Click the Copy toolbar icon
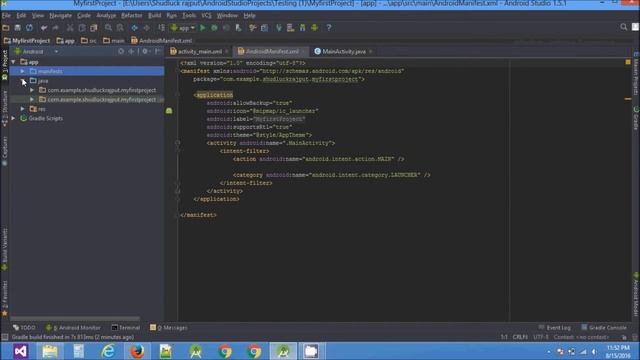Viewport: 640px width, 360px height. 82,28
